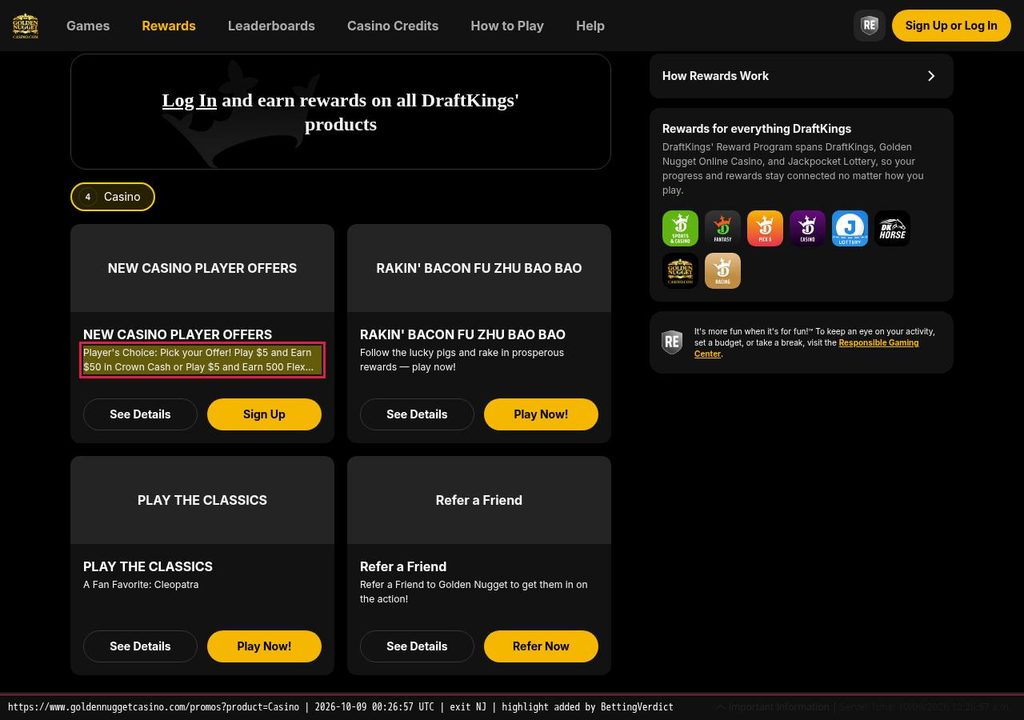This screenshot has height=720, width=1024.
Task: Open the DK Horse app icon
Action: click(x=892, y=228)
